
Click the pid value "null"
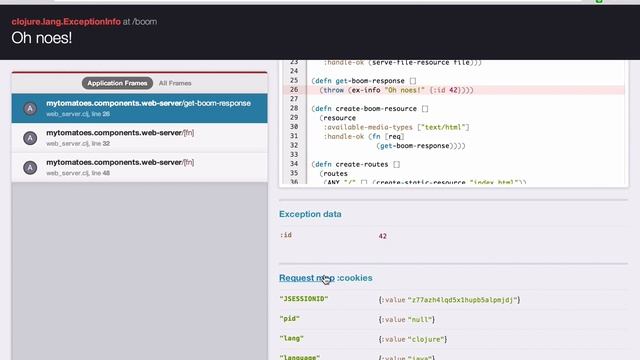407,320
